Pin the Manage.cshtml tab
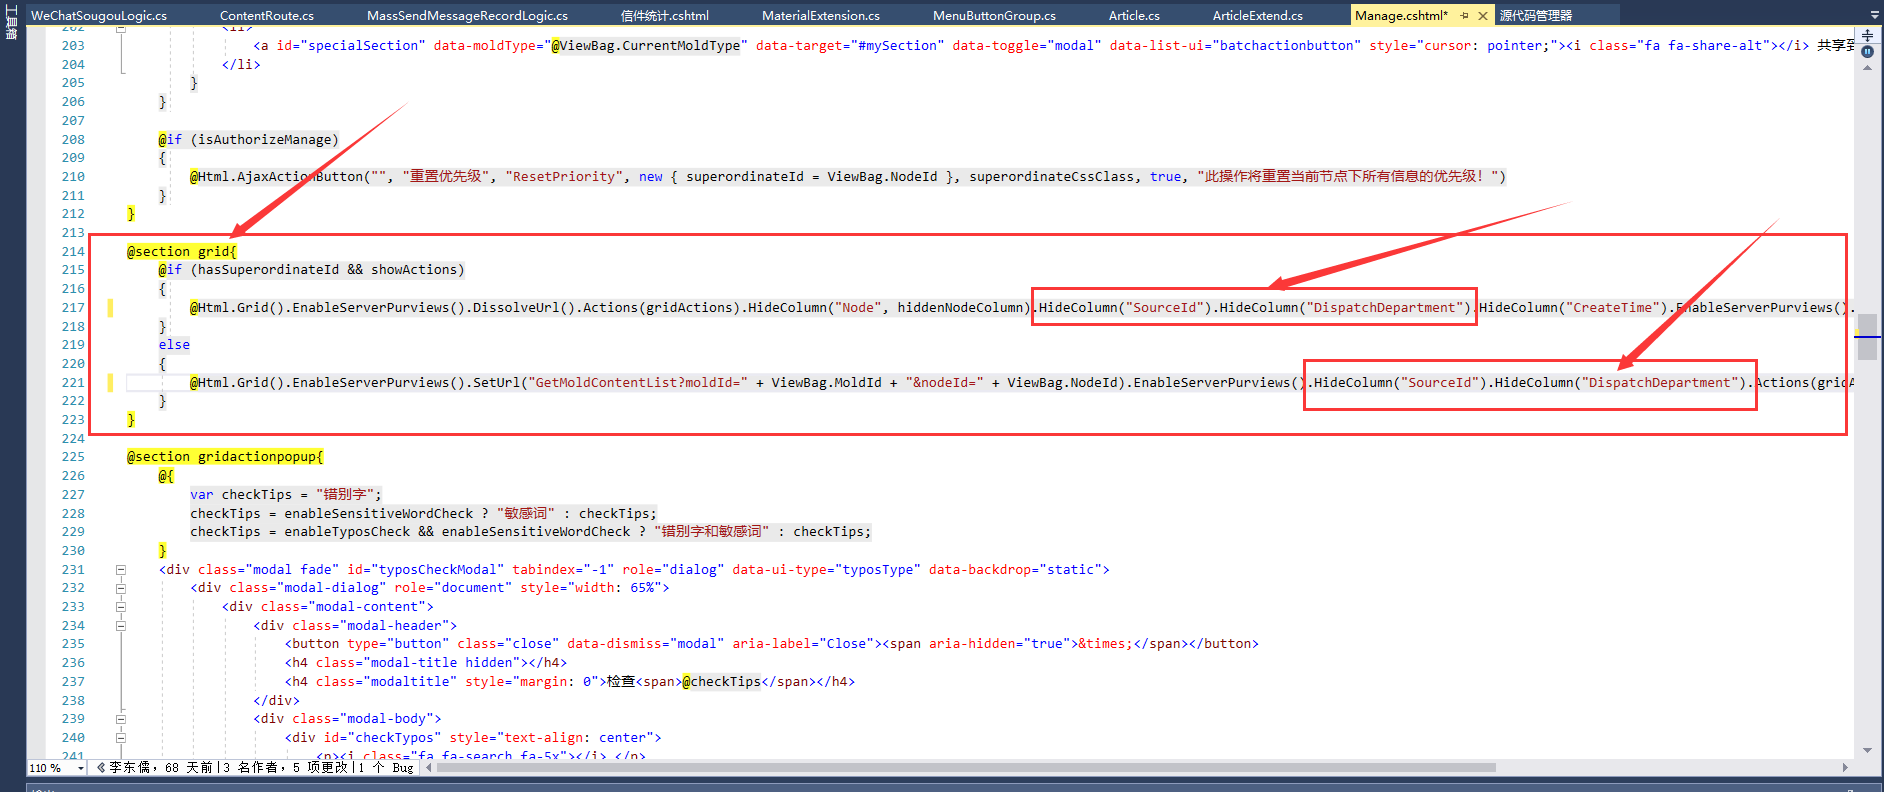 pyautogui.click(x=1465, y=16)
